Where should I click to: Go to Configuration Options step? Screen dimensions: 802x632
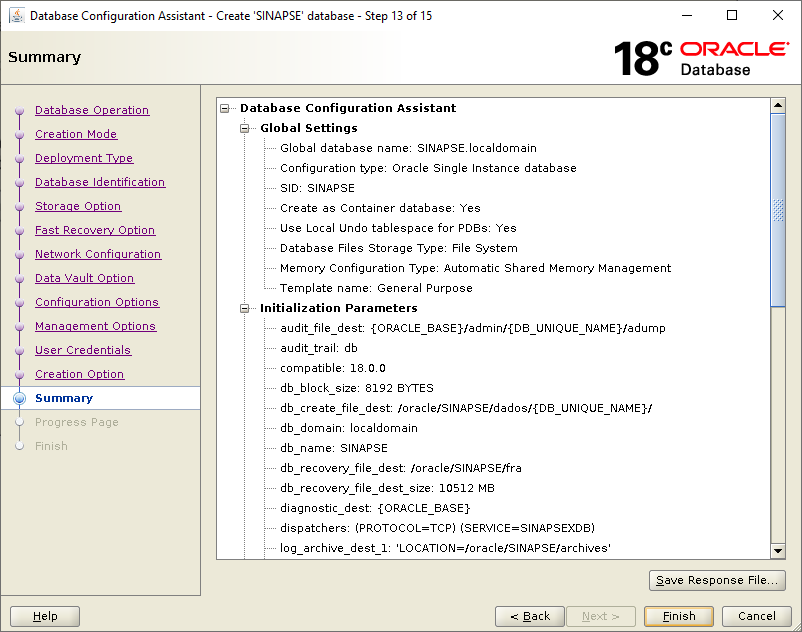click(97, 302)
